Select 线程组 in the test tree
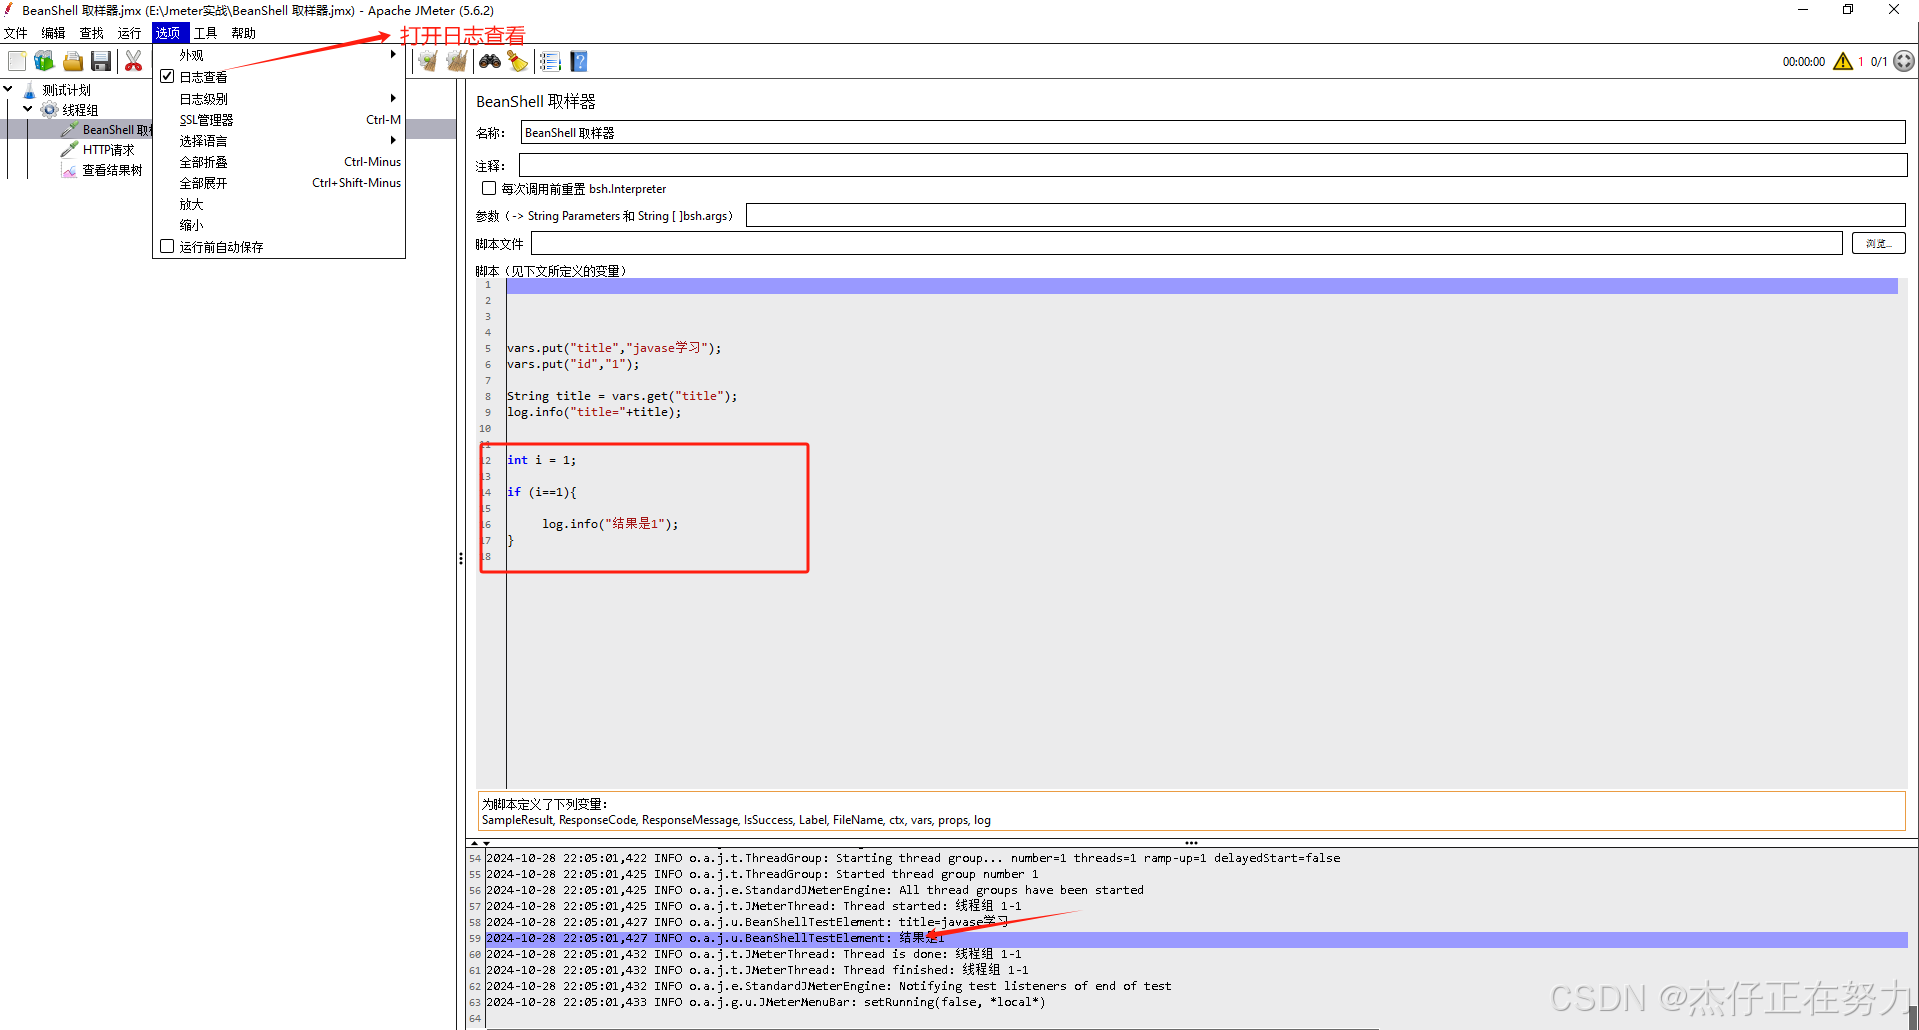The width and height of the screenshot is (1919, 1030). tap(80, 110)
